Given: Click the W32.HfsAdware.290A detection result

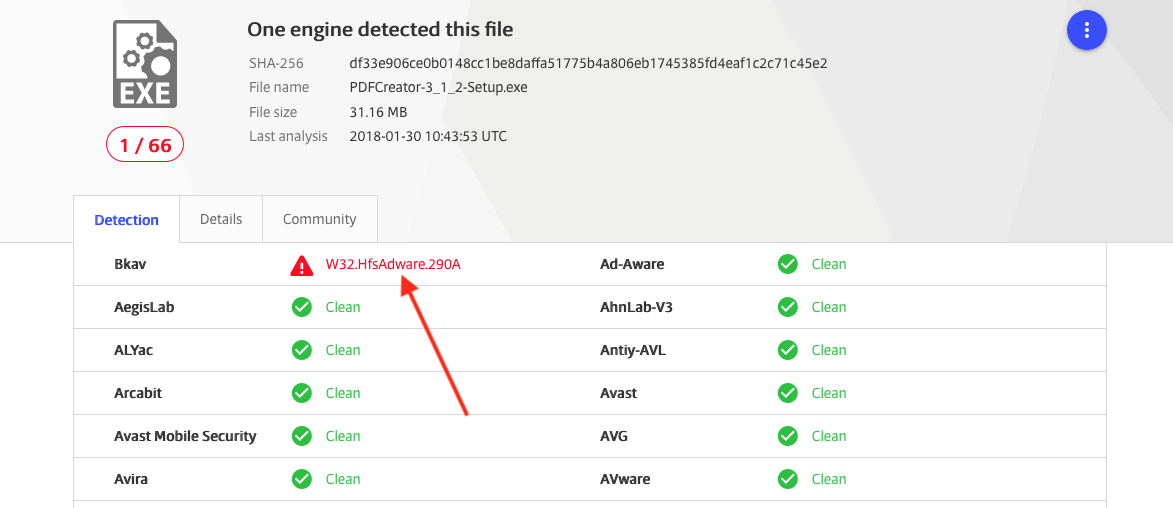Looking at the screenshot, I should click(393, 265).
